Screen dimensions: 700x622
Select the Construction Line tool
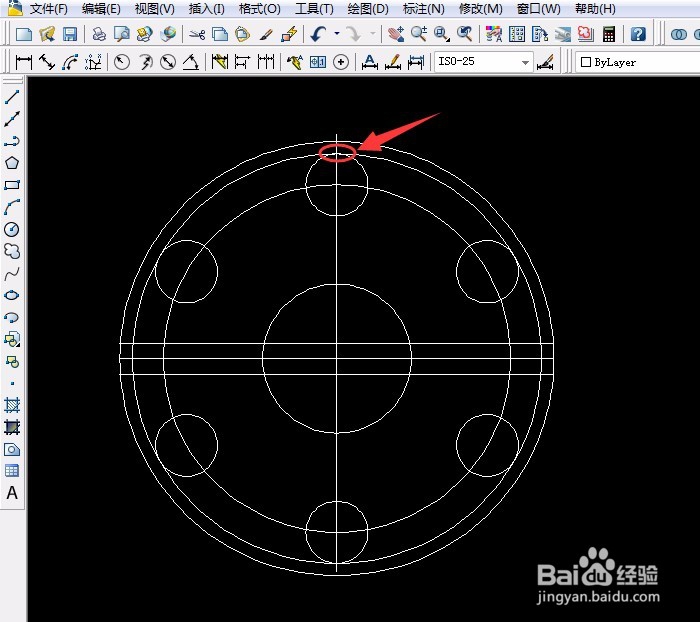click(12, 119)
